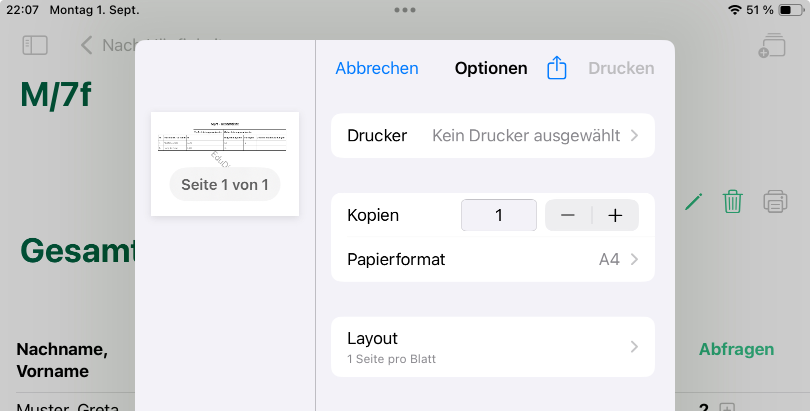Tap the share icon in print options
Screen dimensions: 810x411
(x=557, y=68)
